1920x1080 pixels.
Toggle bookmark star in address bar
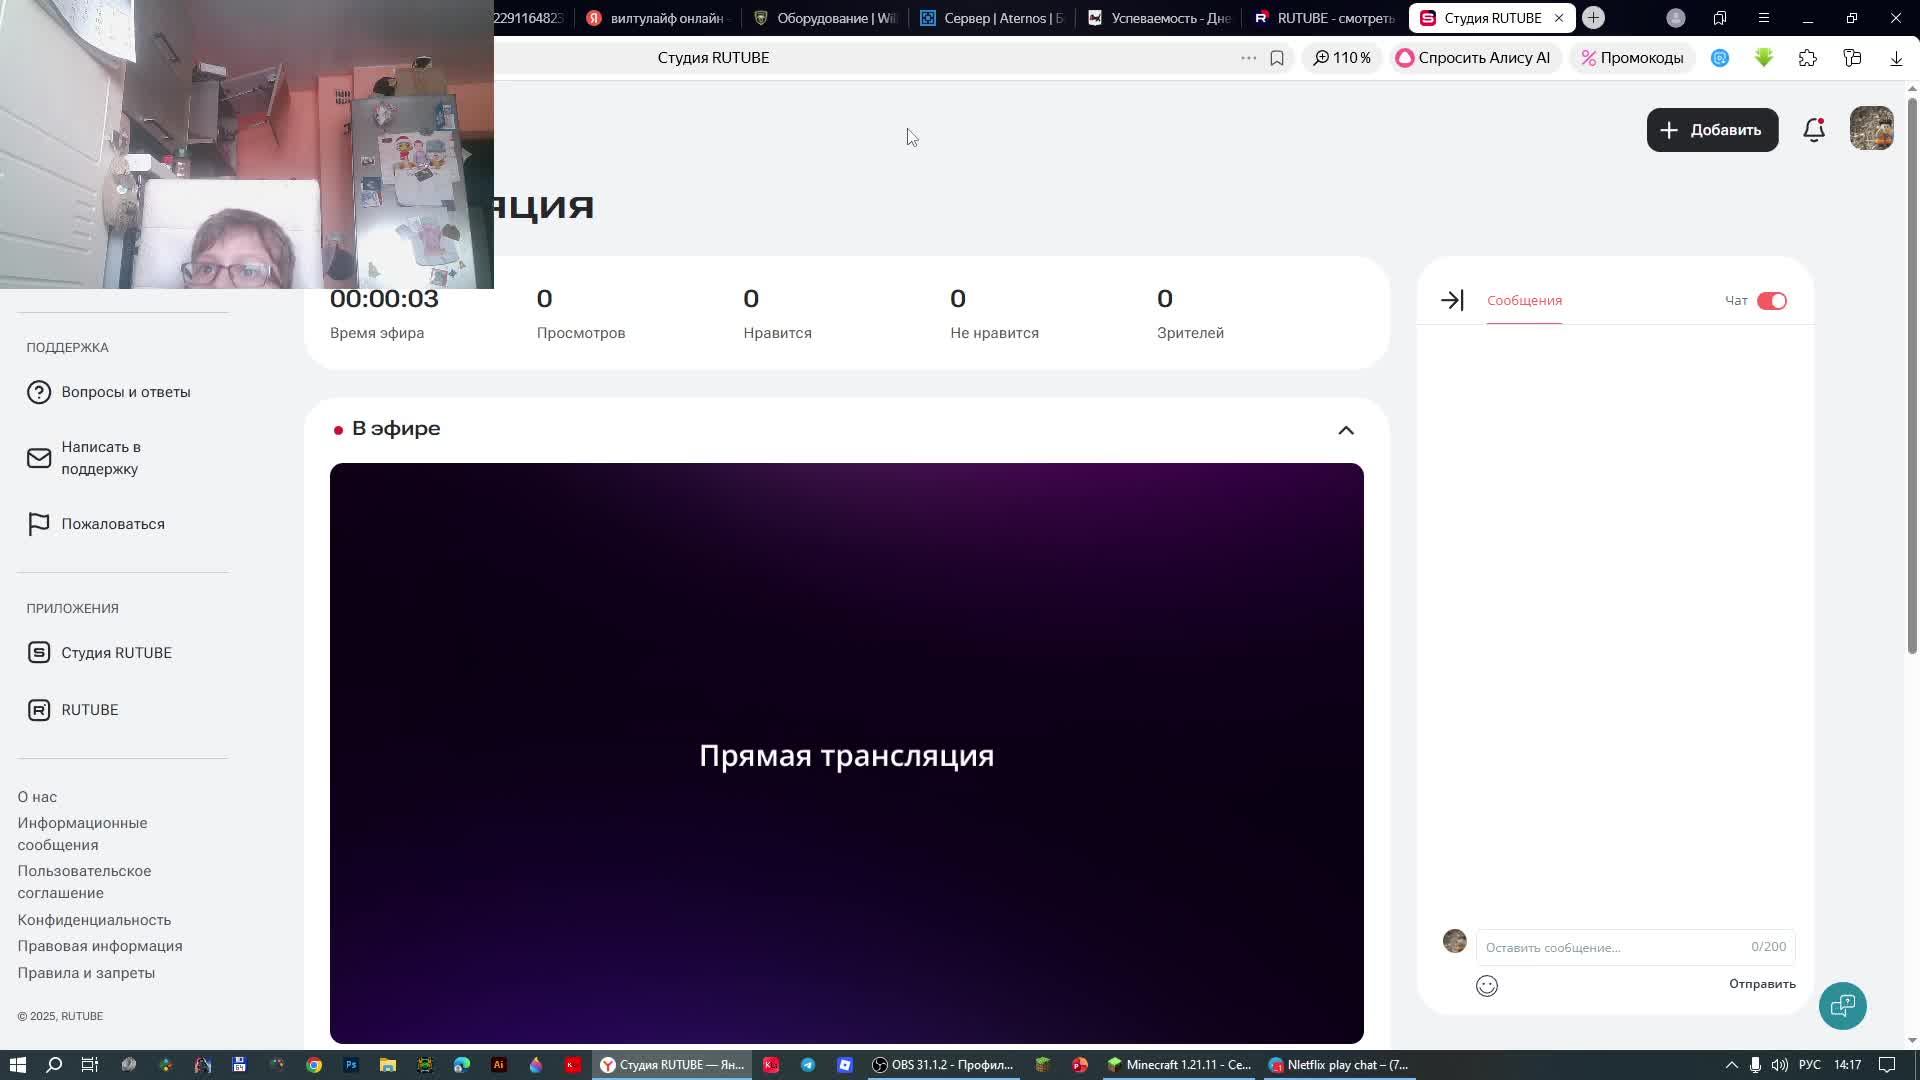[1277, 57]
